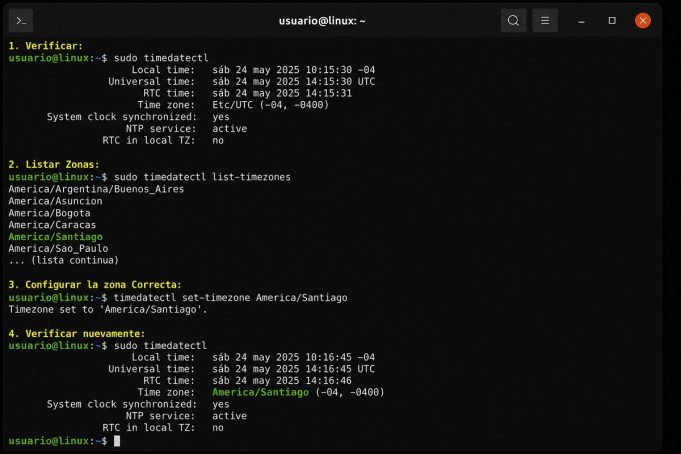Image resolution: width=681 pixels, height=454 pixels.
Task: Select the heading '3. Configurar la zona Correcta:'
Action: [x=95, y=285]
